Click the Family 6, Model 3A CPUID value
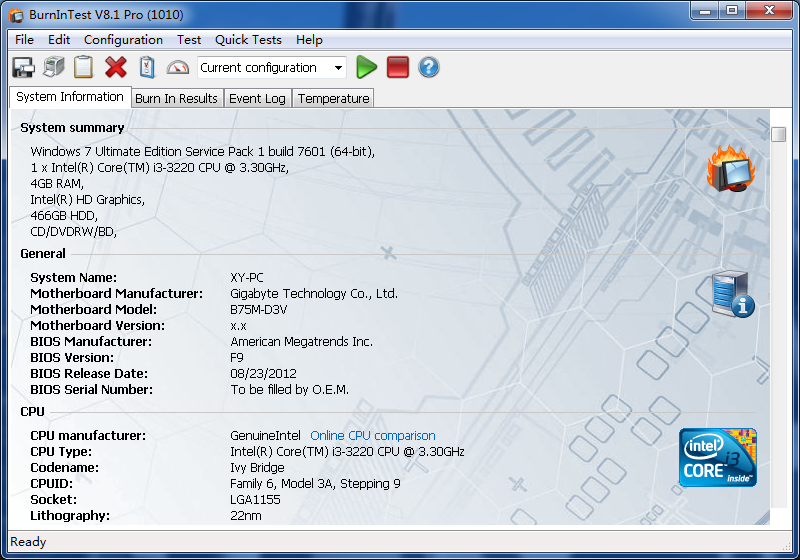Screen dimensions: 800x560 (315, 483)
